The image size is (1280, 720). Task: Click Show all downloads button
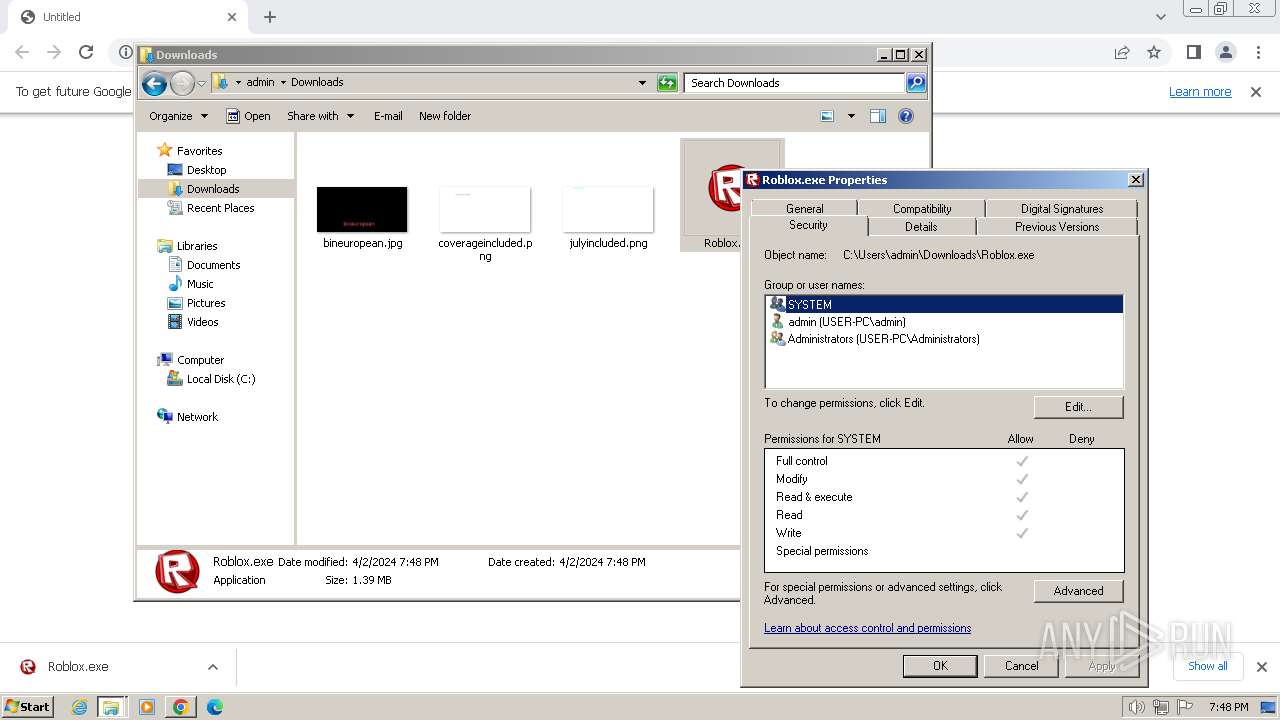coord(1208,666)
